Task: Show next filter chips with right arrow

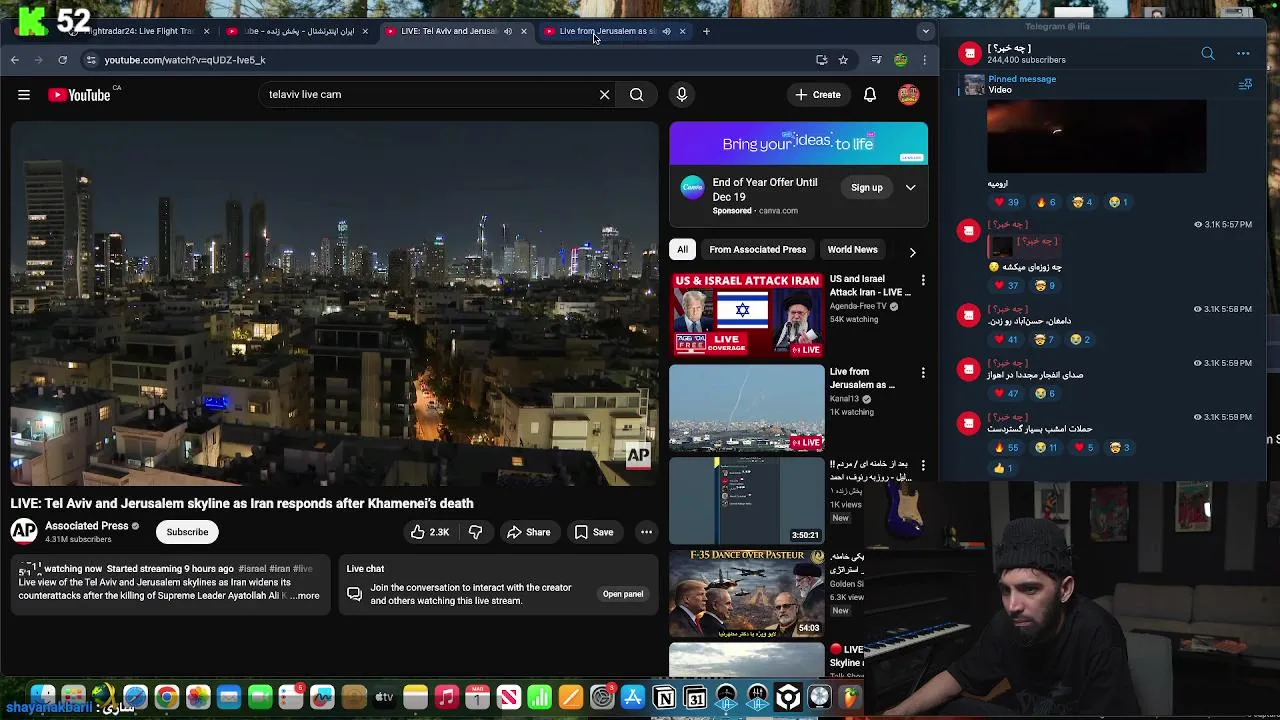Action: tap(912, 252)
